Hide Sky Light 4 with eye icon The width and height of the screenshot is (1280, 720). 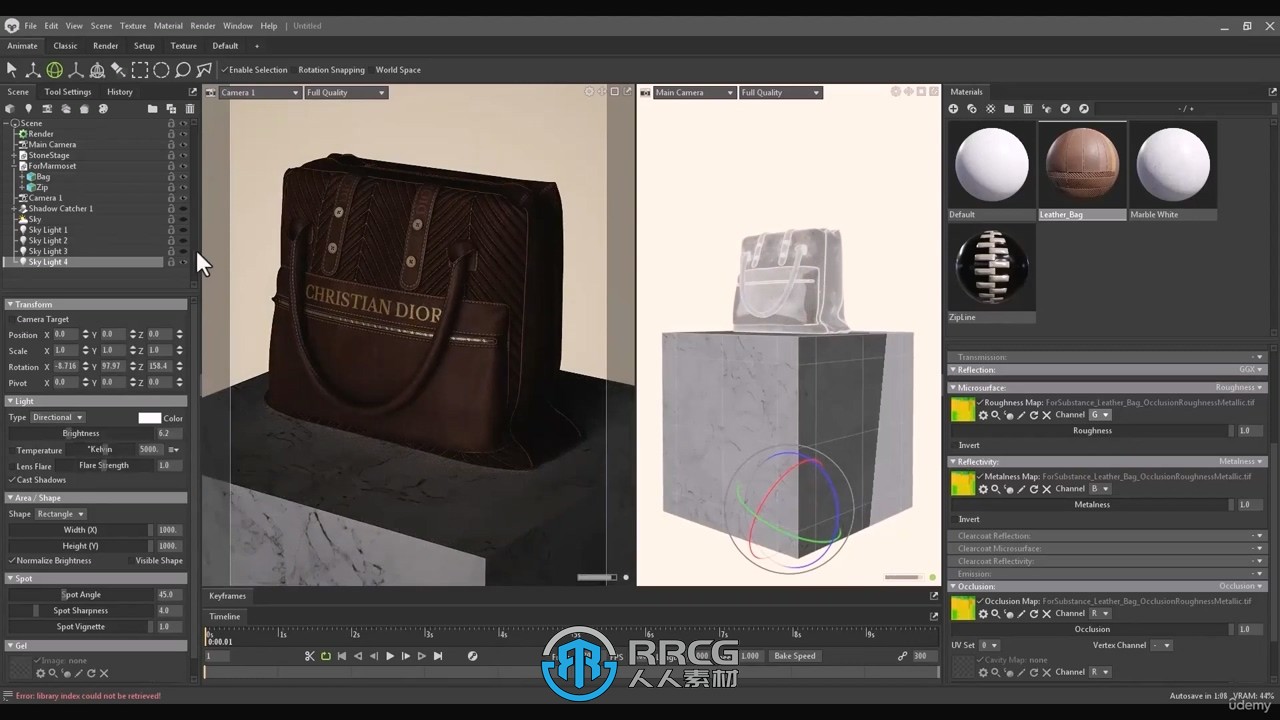click(x=183, y=262)
